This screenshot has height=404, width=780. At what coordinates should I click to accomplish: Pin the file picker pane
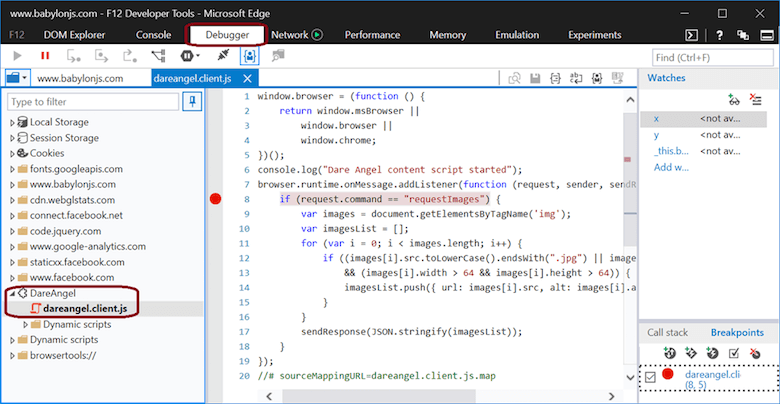click(190, 101)
